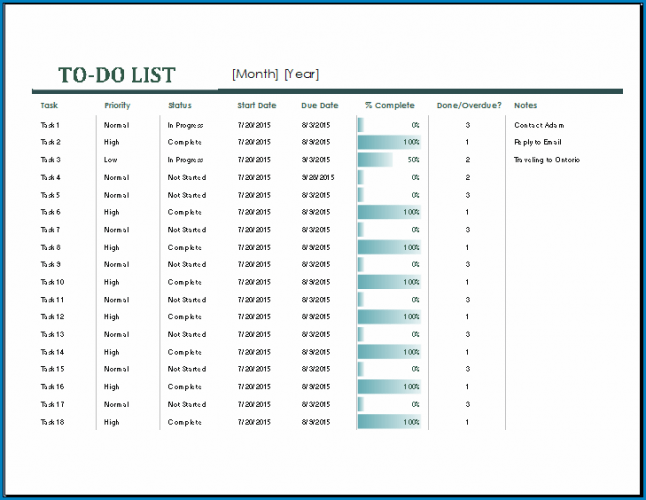Click Task 10's High priority cell

(x=111, y=282)
